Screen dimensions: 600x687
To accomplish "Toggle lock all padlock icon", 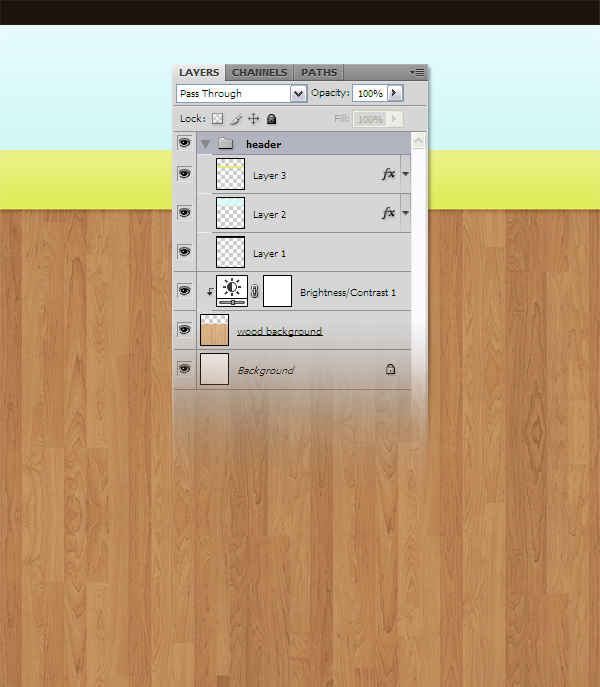I will click(x=272, y=119).
